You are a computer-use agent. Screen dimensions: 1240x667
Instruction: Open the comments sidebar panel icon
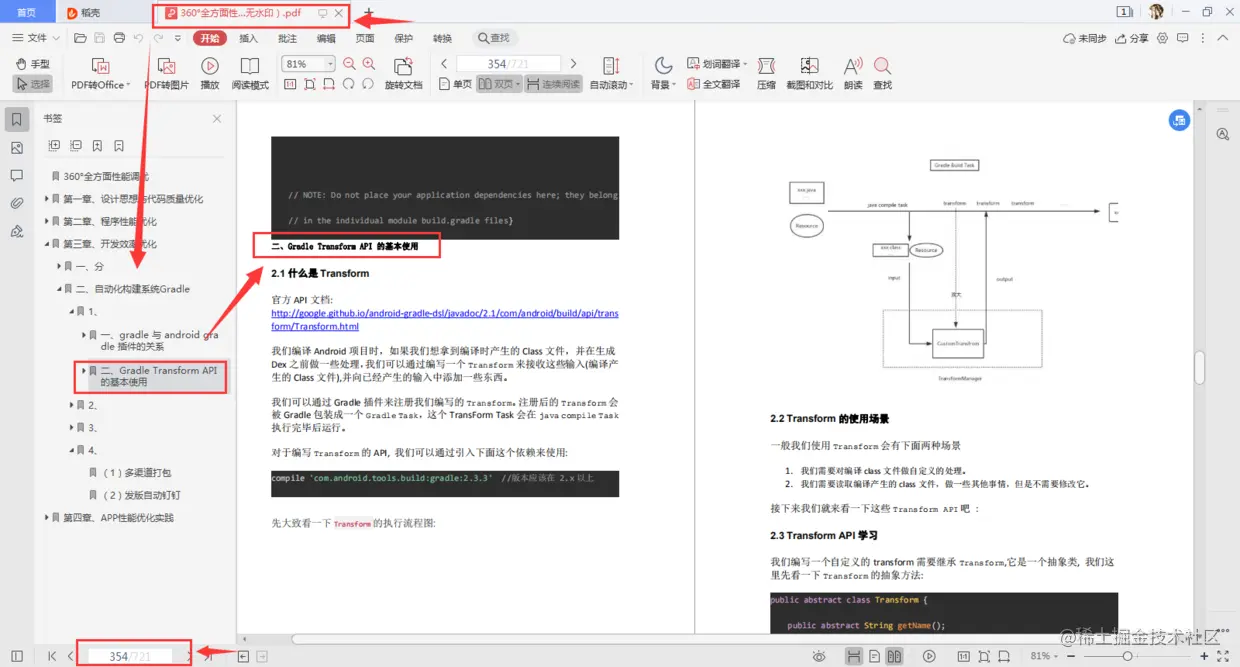(x=16, y=176)
